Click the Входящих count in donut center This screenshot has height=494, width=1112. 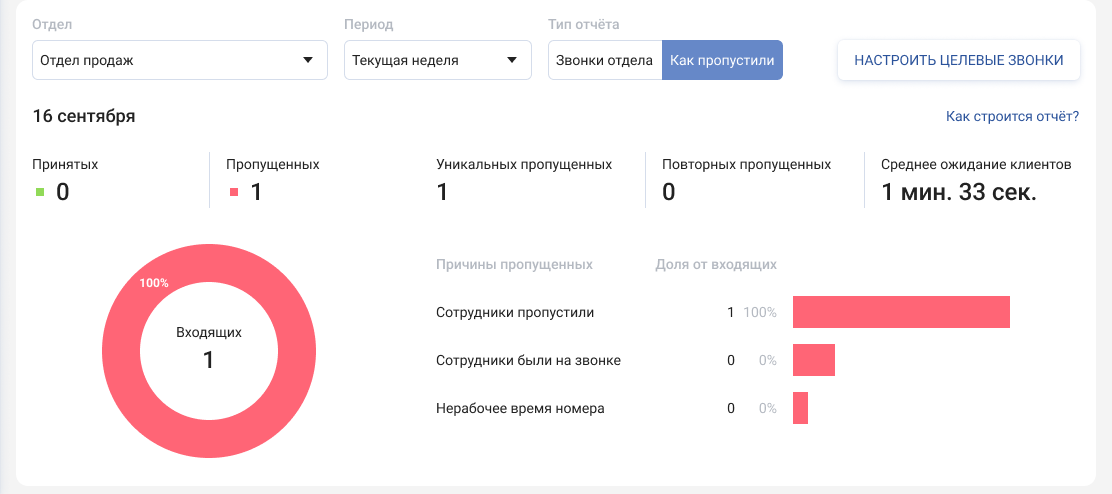tap(209, 360)
